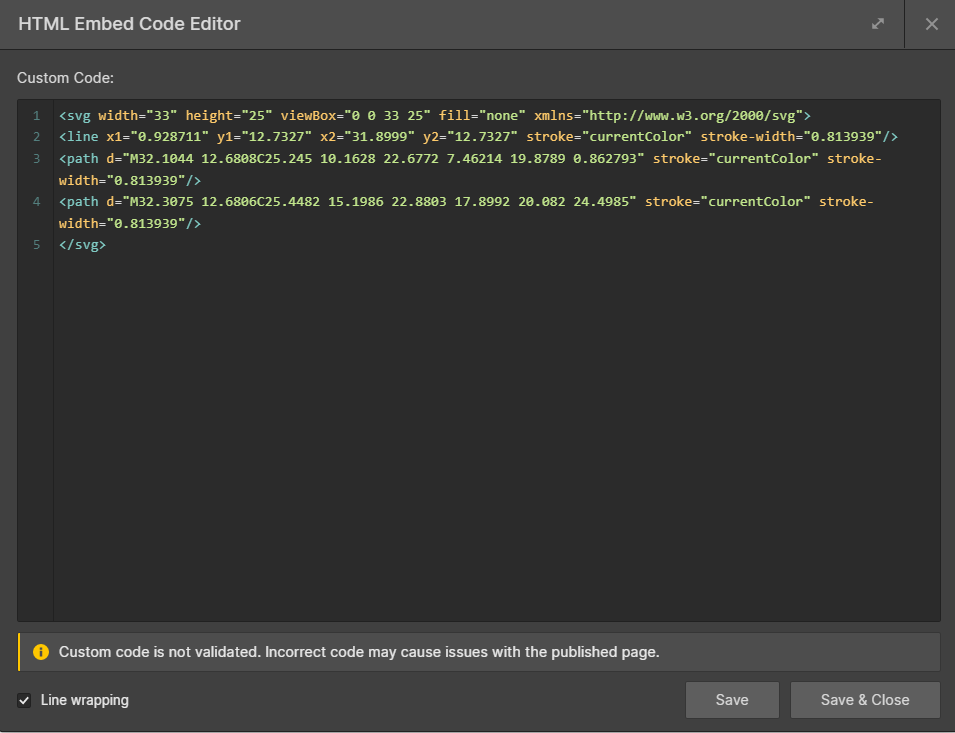Click the code validation warning message

359,652
